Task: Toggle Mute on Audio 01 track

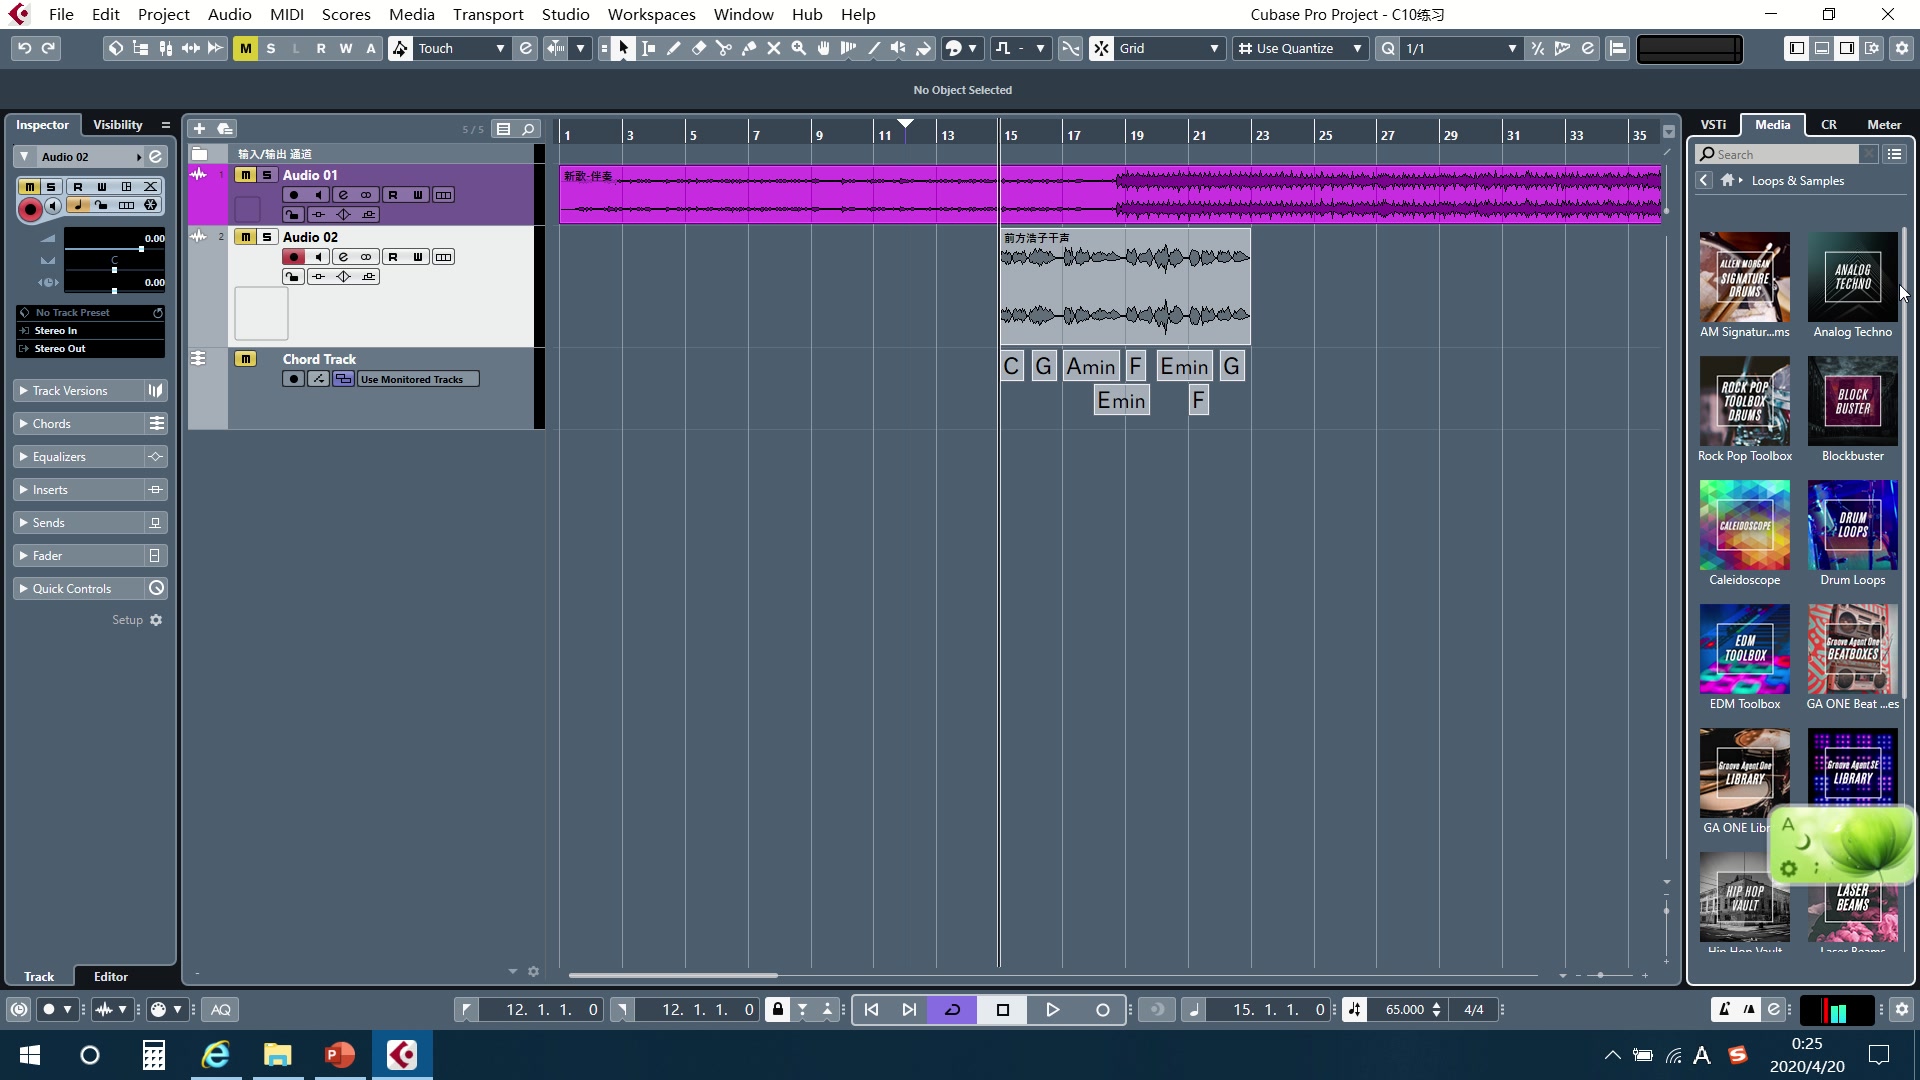Action: (245, 175)
